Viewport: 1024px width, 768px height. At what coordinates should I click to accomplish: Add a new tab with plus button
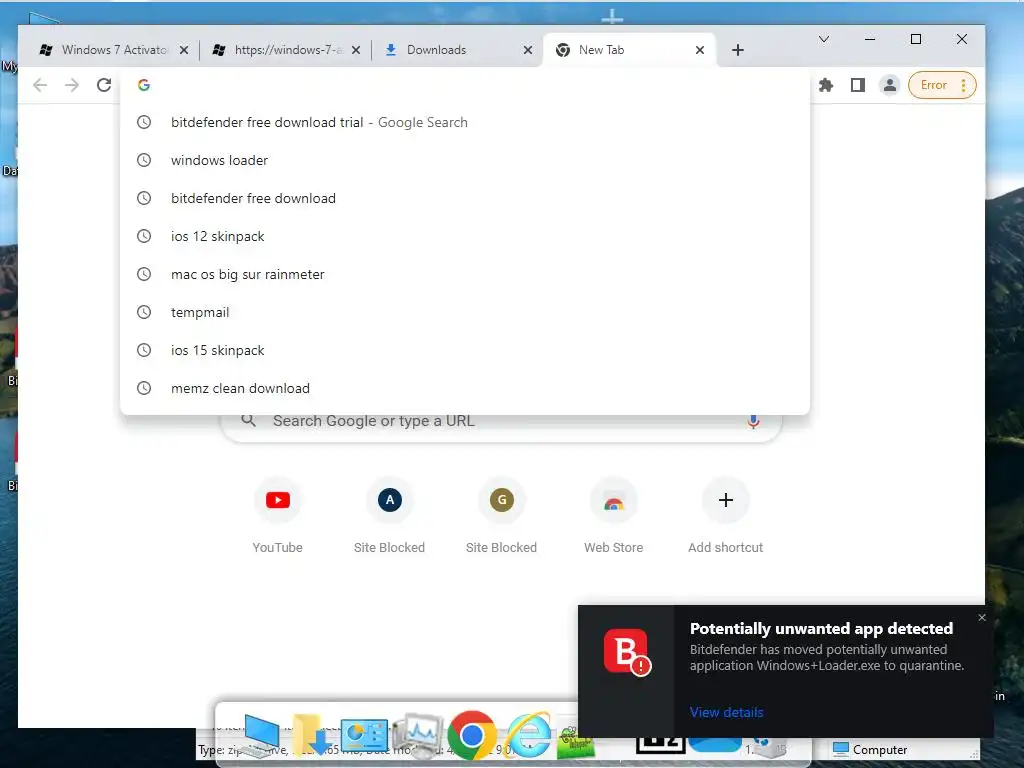[x=738, y=50]
